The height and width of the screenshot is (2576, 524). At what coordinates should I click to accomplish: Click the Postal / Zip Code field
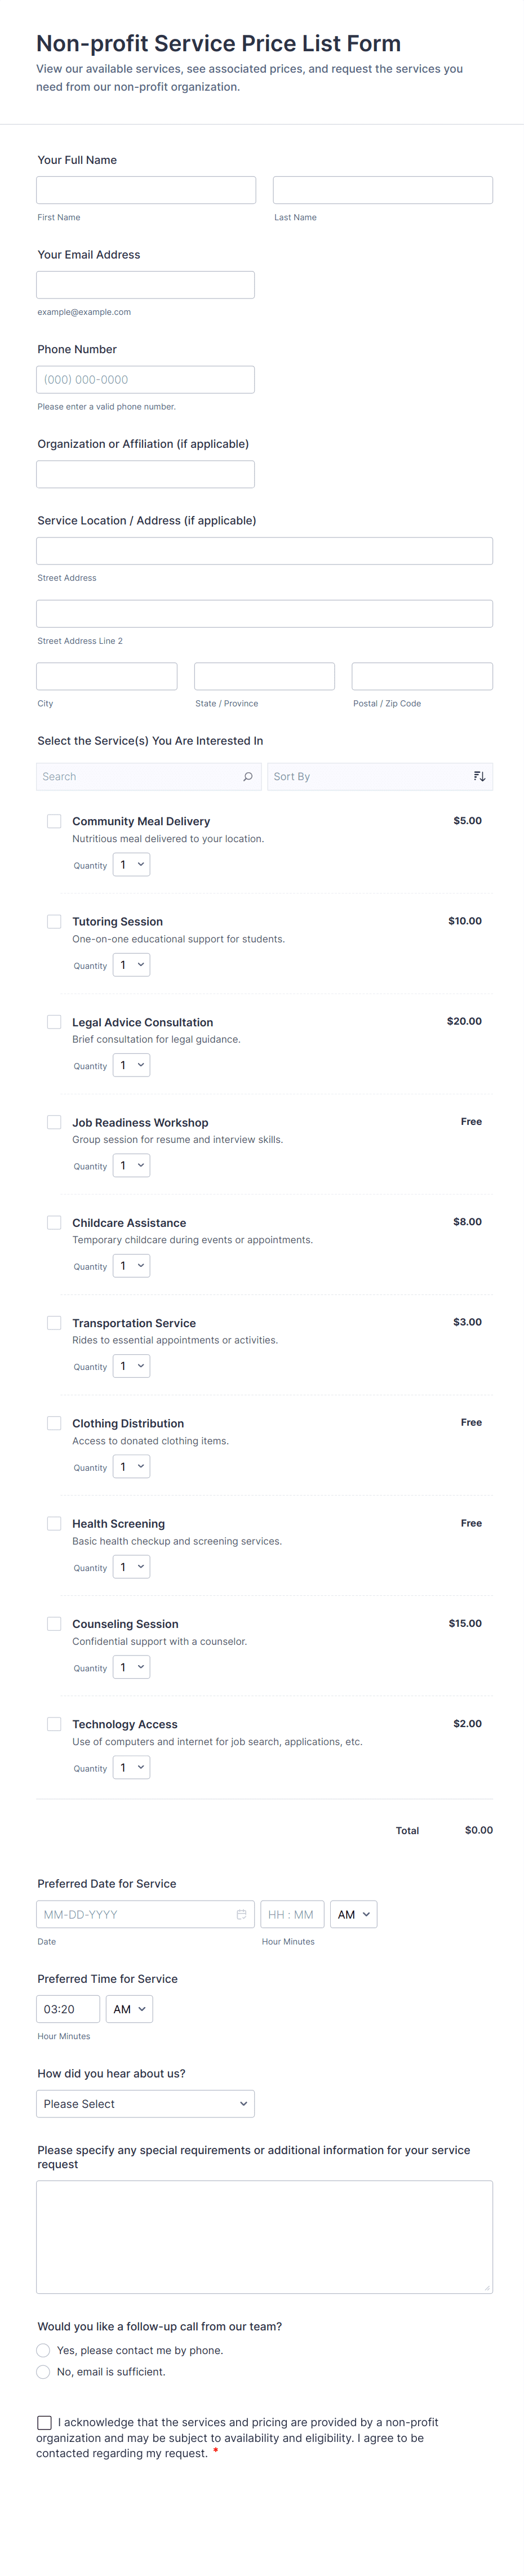(x=422, y=676)
